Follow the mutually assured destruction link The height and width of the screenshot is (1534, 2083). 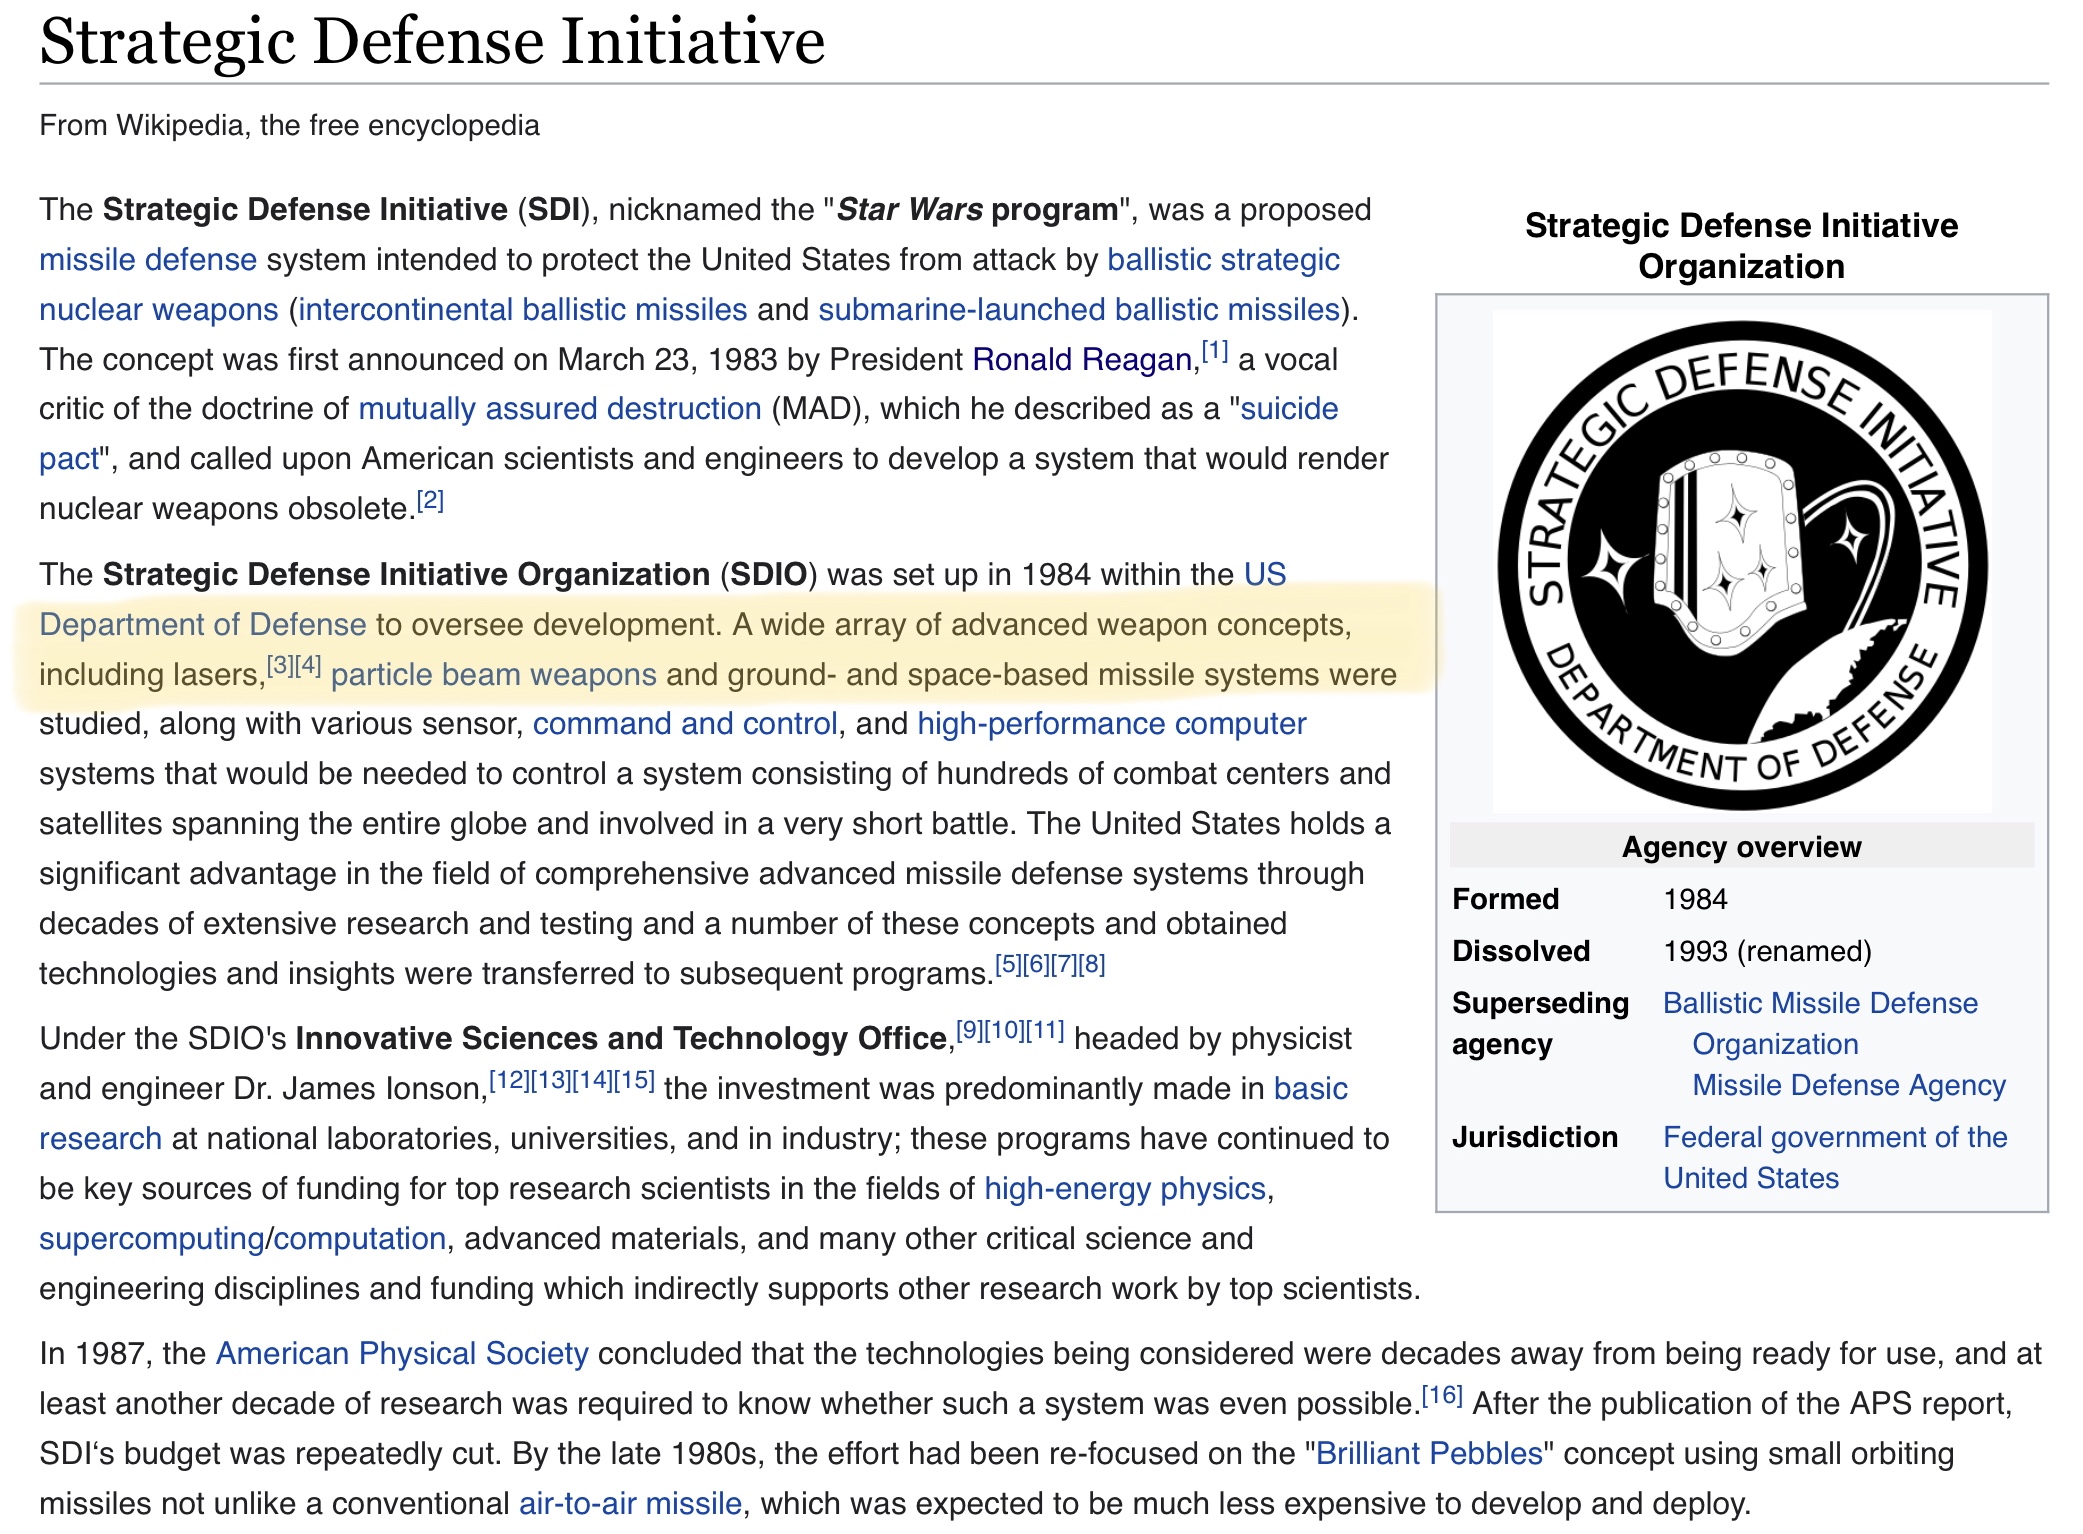[x=560, y=409]
